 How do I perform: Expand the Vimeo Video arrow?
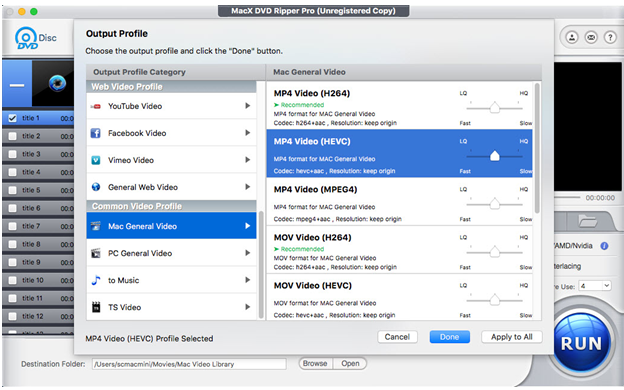point(248,160)
